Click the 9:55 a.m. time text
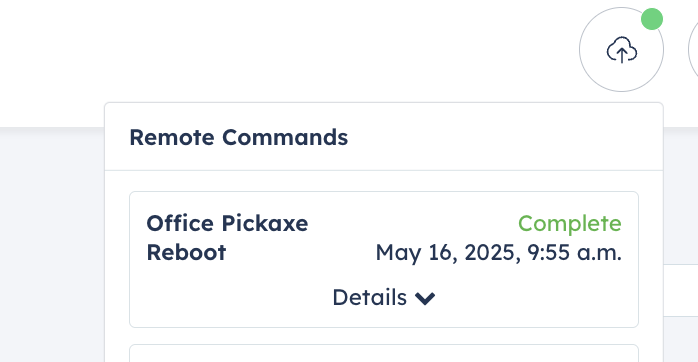698x362 pixels. (x=574, y=253)
